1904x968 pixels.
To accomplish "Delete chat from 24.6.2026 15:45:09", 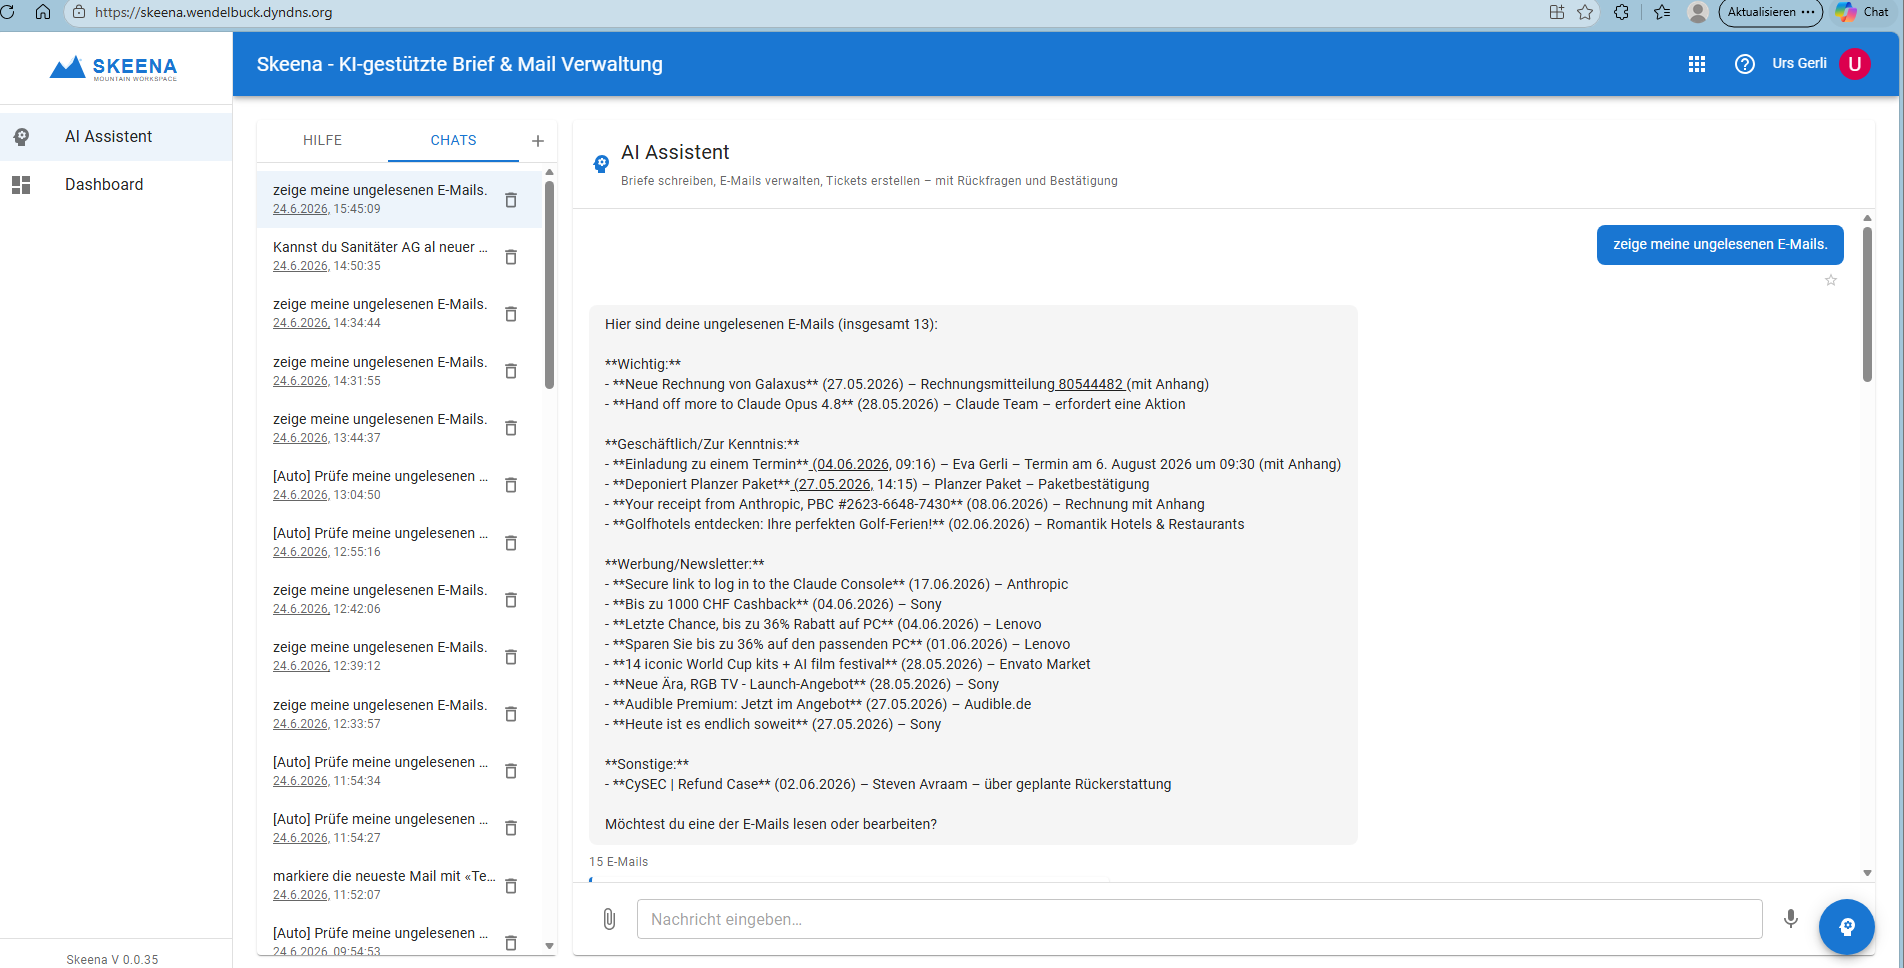I will (511, 200).
